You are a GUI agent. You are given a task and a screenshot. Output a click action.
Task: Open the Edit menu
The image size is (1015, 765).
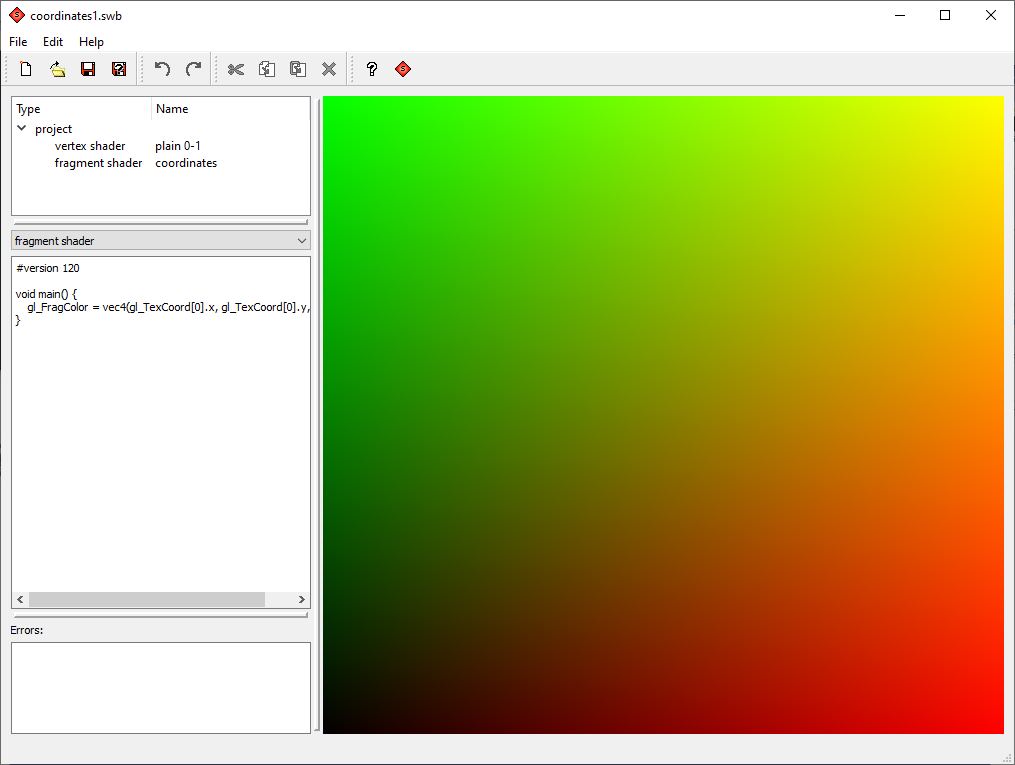pos(53,41)
